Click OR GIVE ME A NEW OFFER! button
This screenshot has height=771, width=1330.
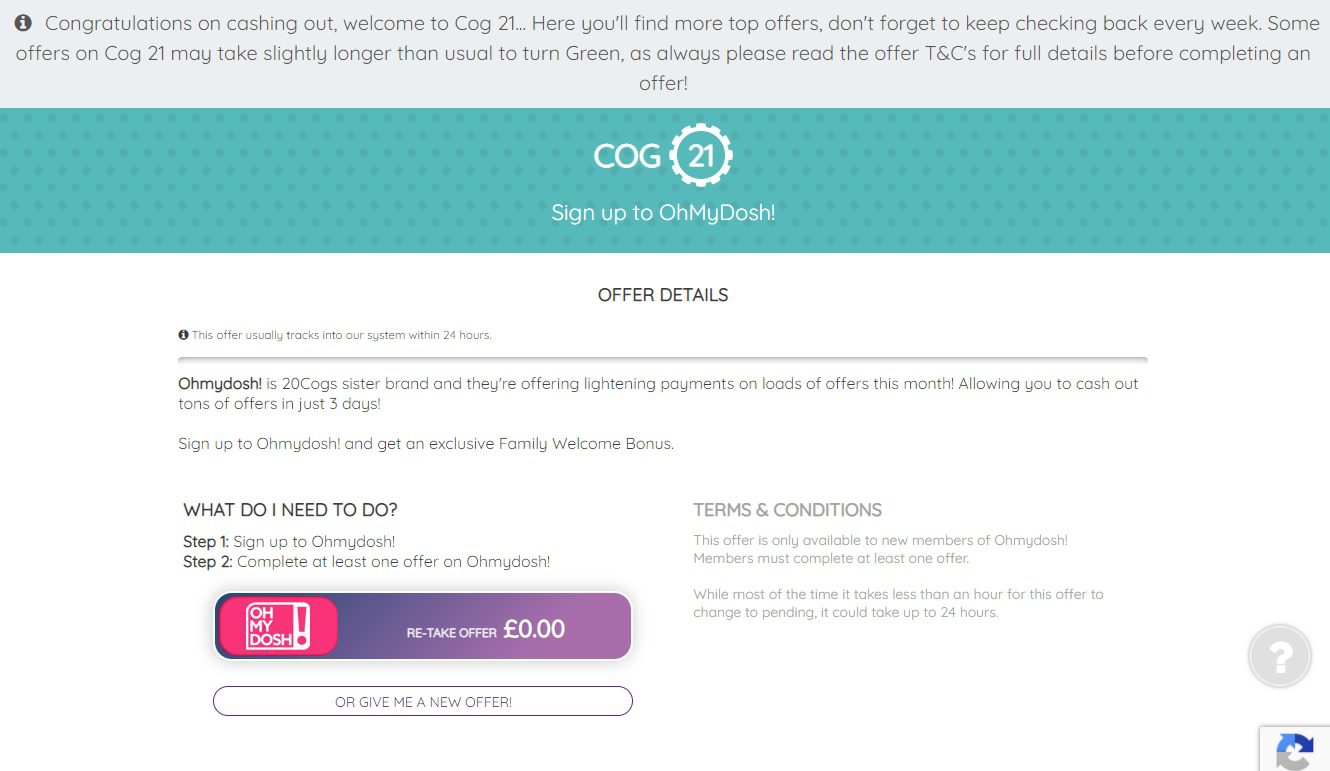(423, 702)
